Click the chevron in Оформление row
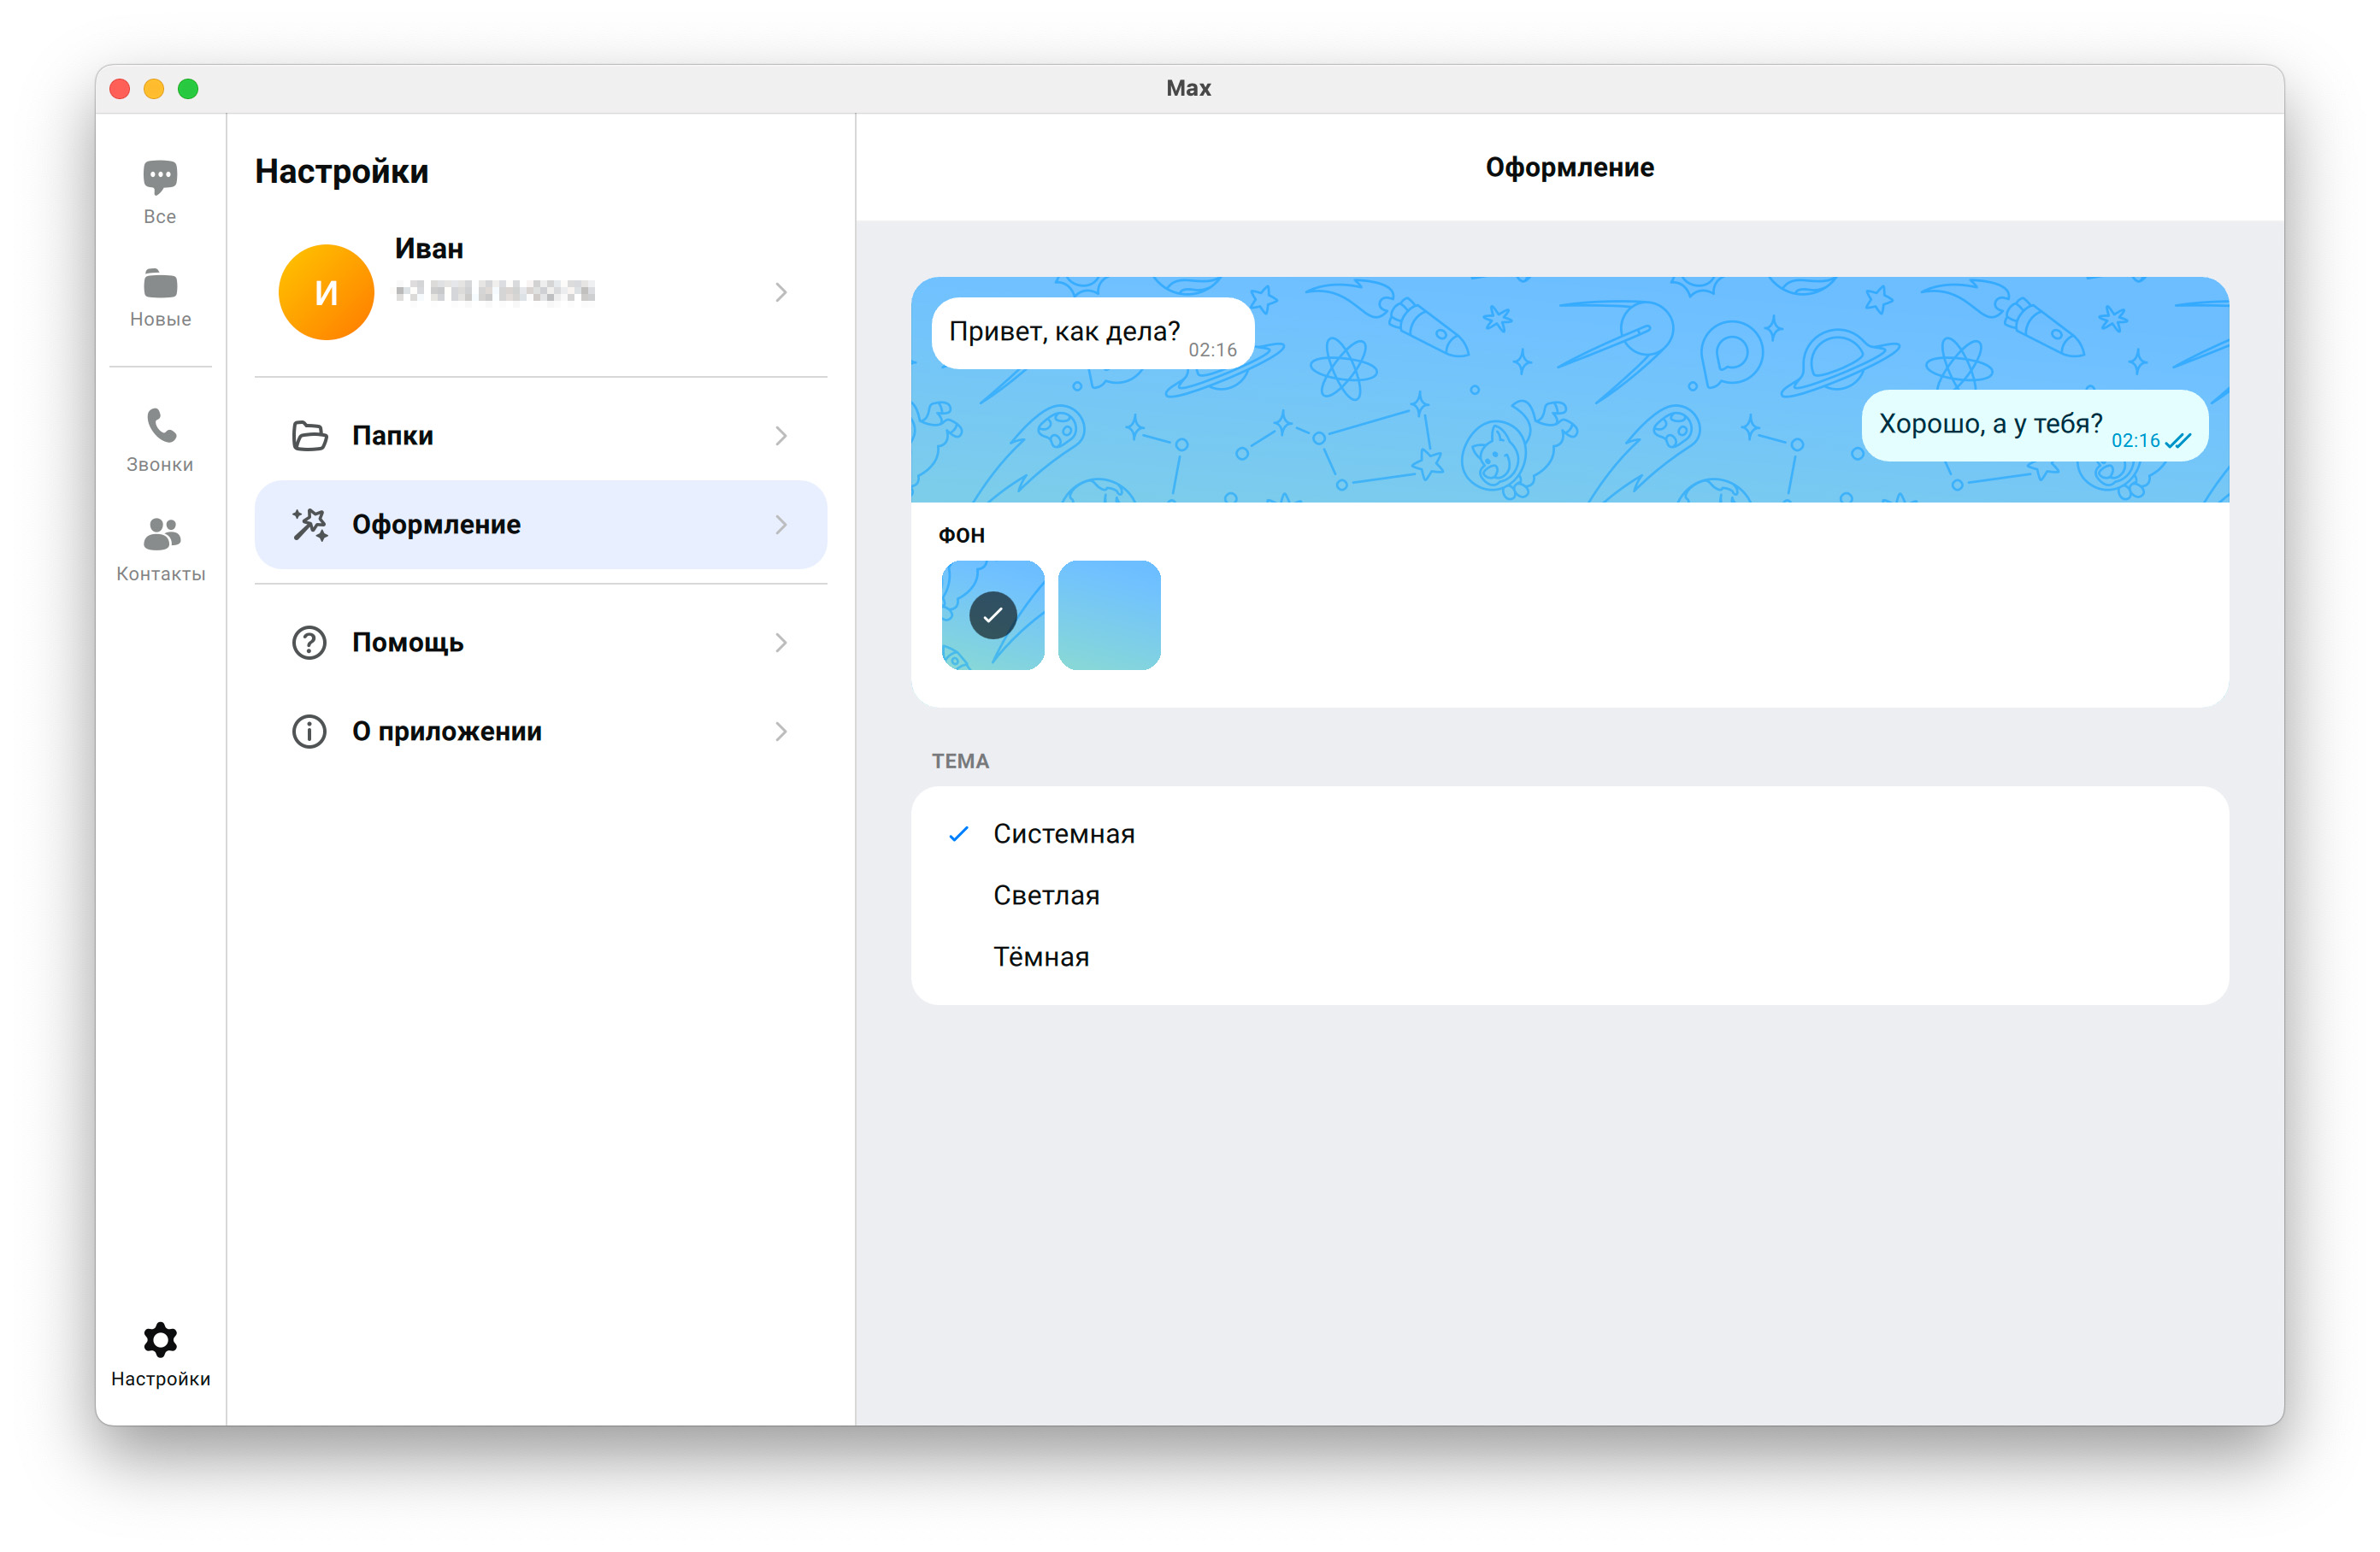The image size is (2380, 1552). click(781, 525)
